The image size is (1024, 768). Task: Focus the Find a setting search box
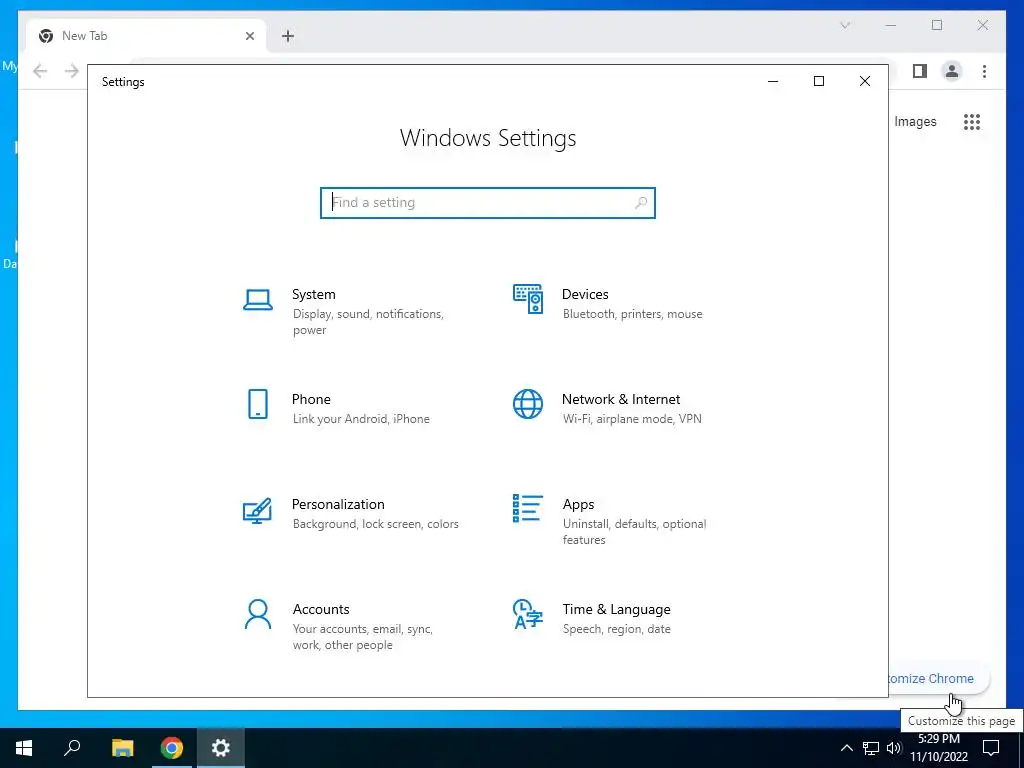488,202
